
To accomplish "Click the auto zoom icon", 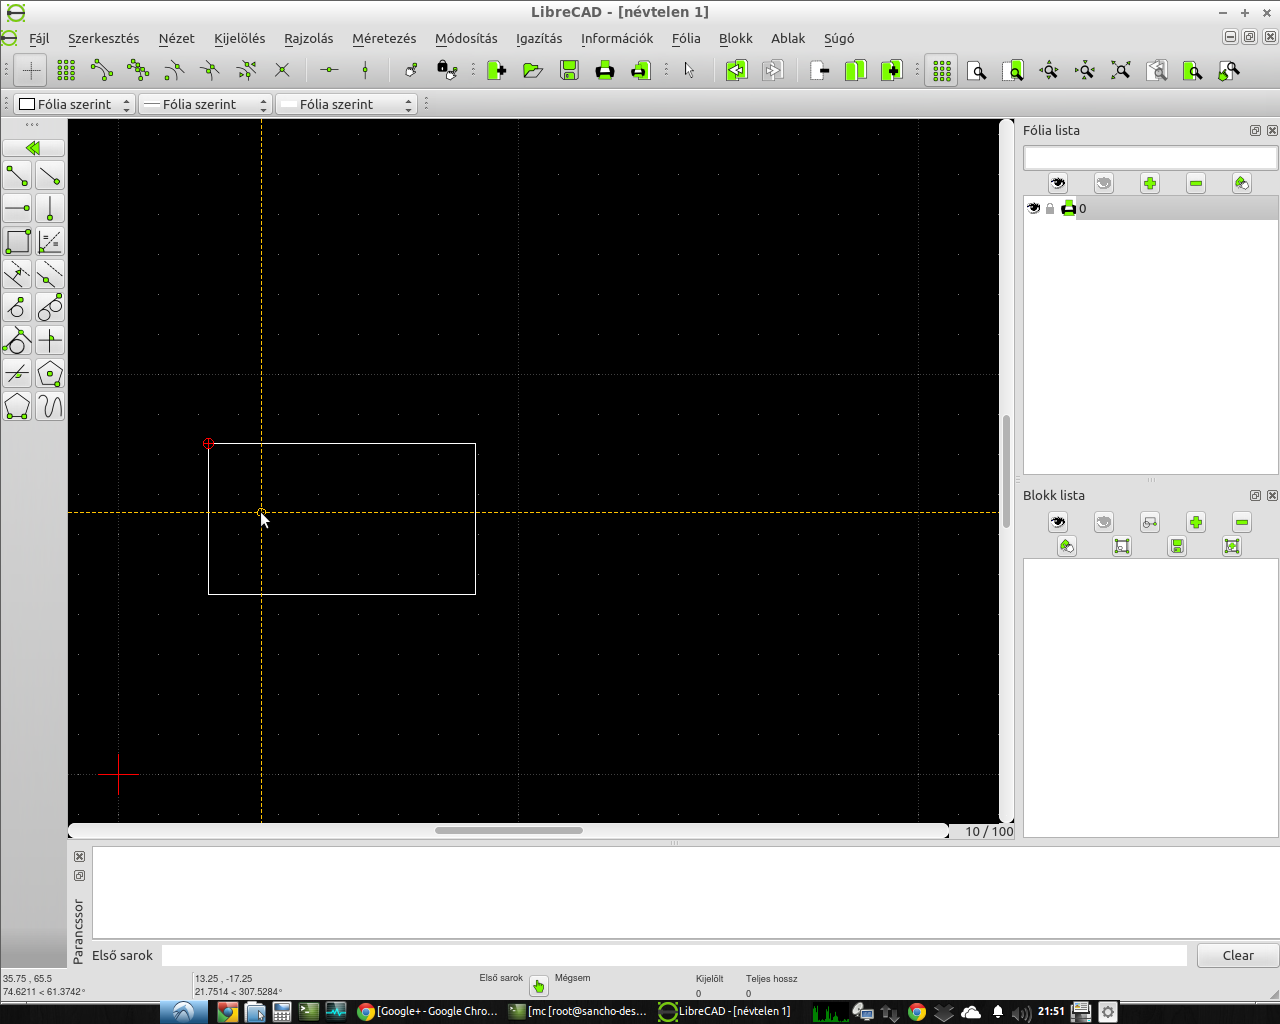I will coord(1121,70).
